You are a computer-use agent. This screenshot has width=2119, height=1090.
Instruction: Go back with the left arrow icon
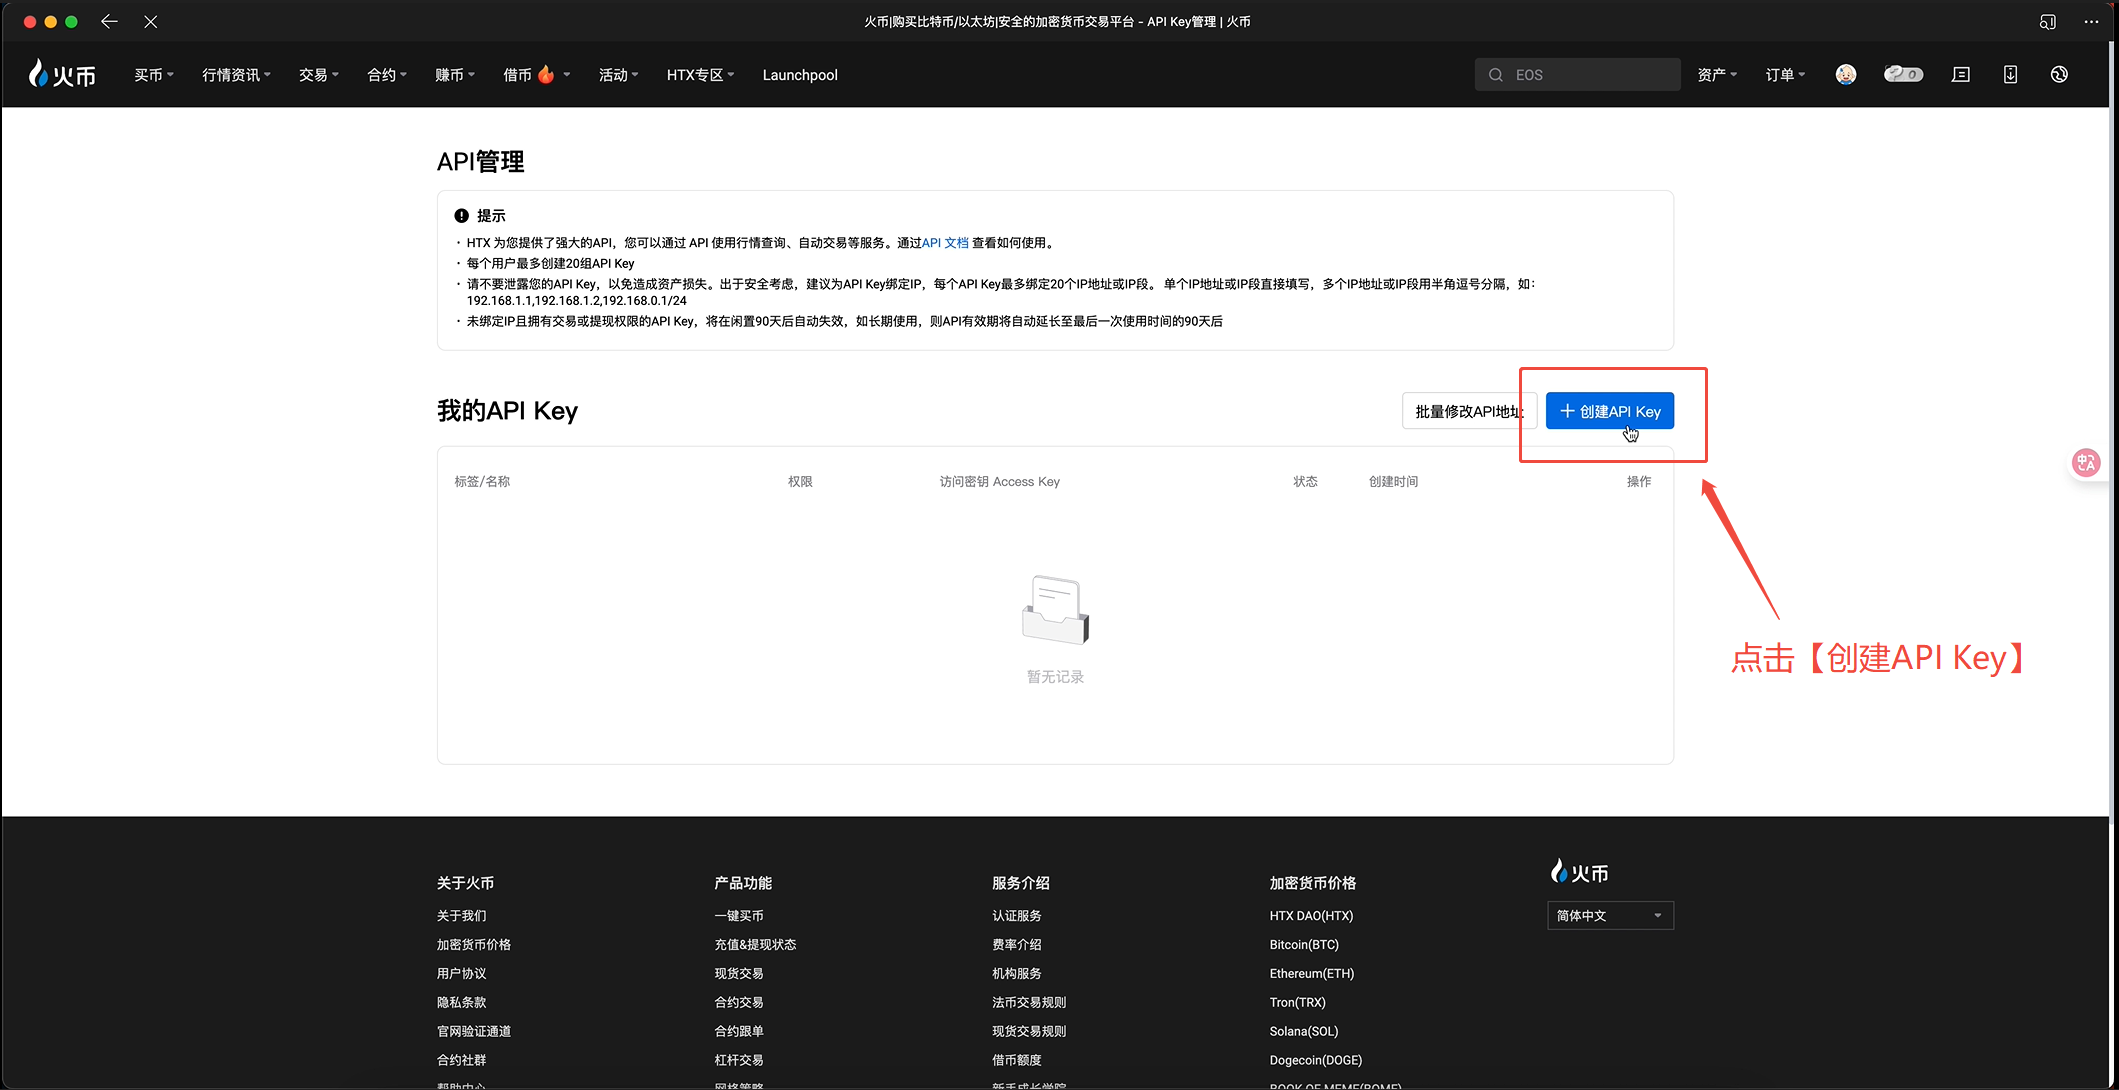pyautogui.click(x=109, y=21)
